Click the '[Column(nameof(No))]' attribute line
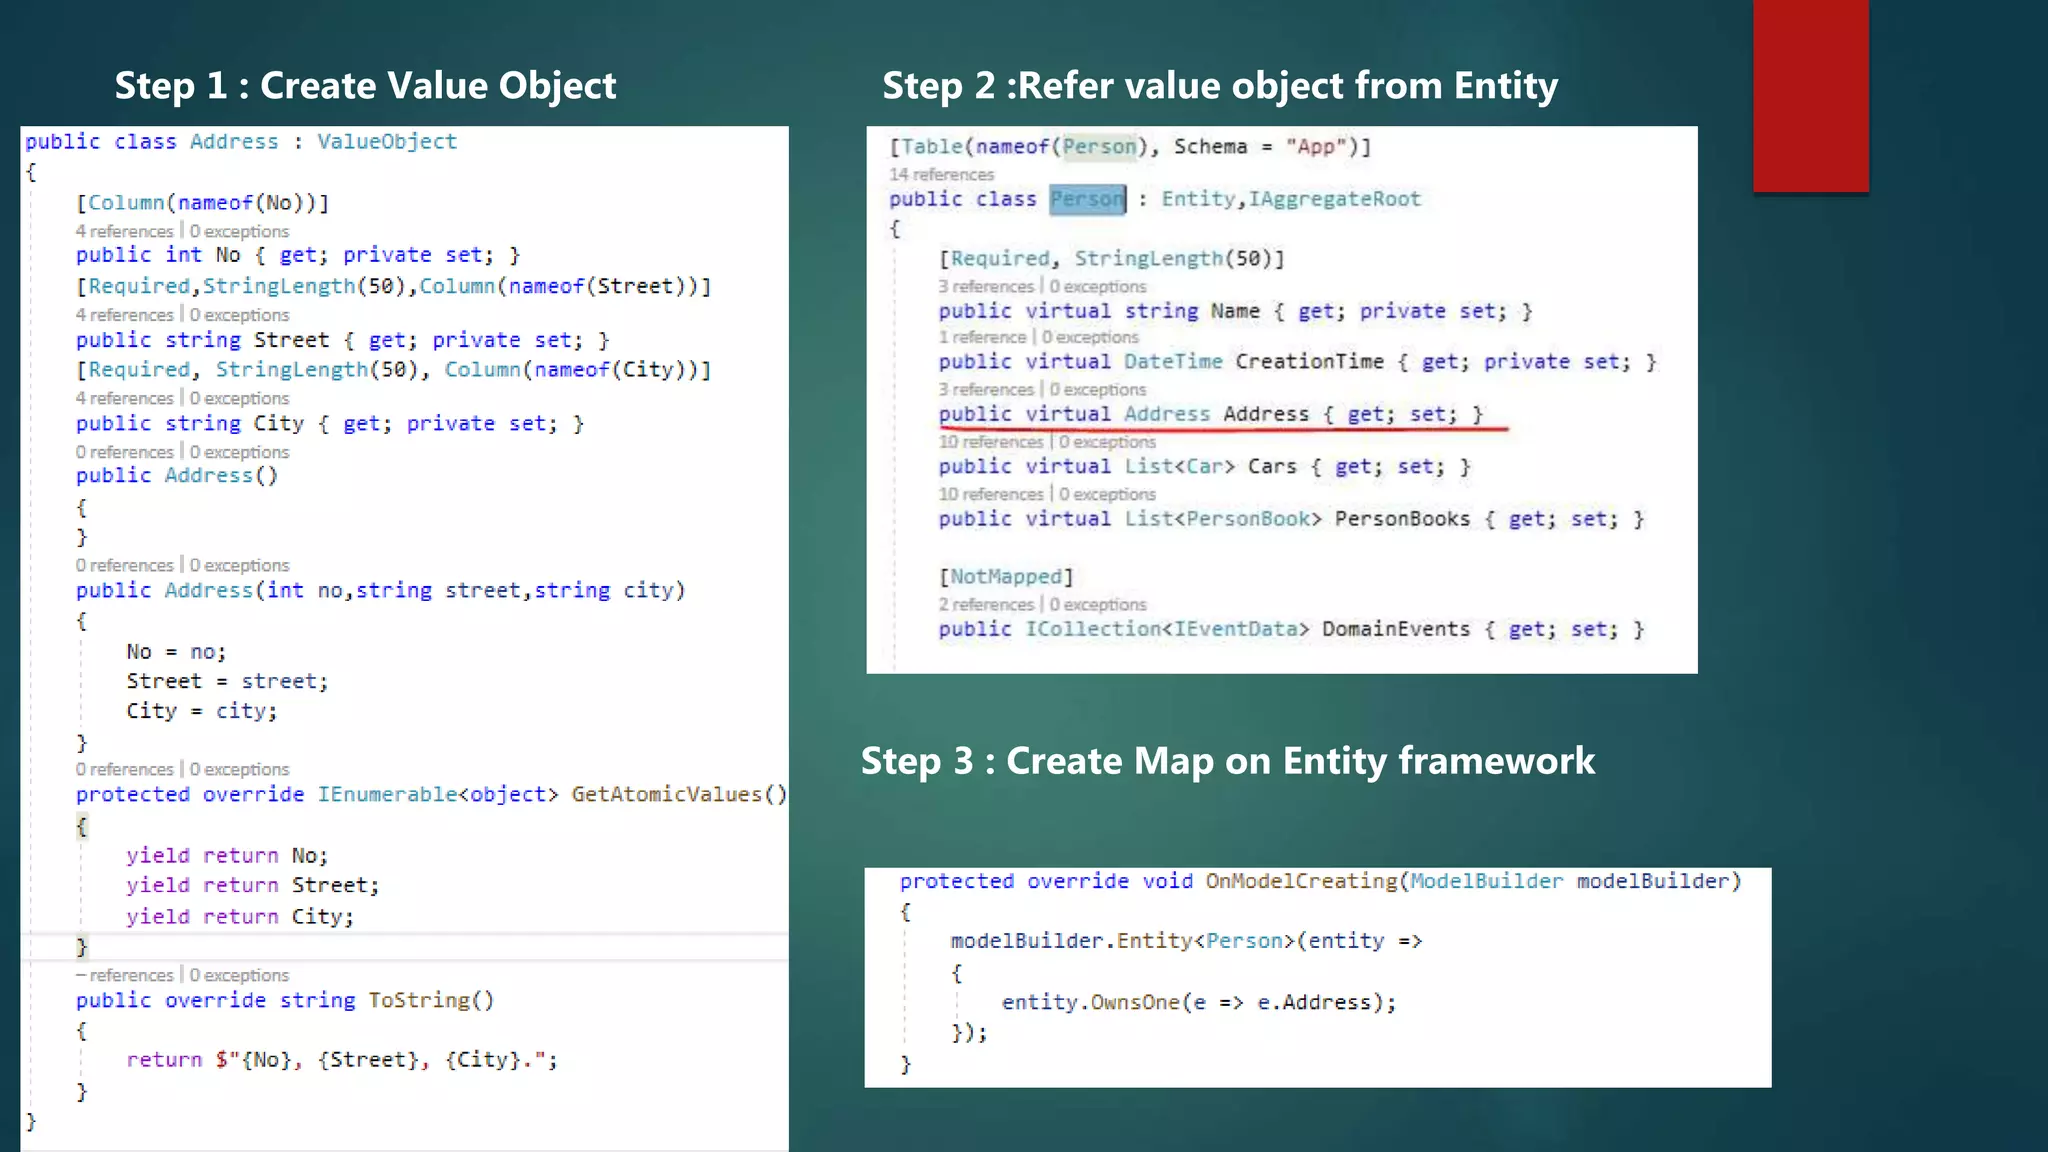2048x1152 pixels. (x=203, y=203)
